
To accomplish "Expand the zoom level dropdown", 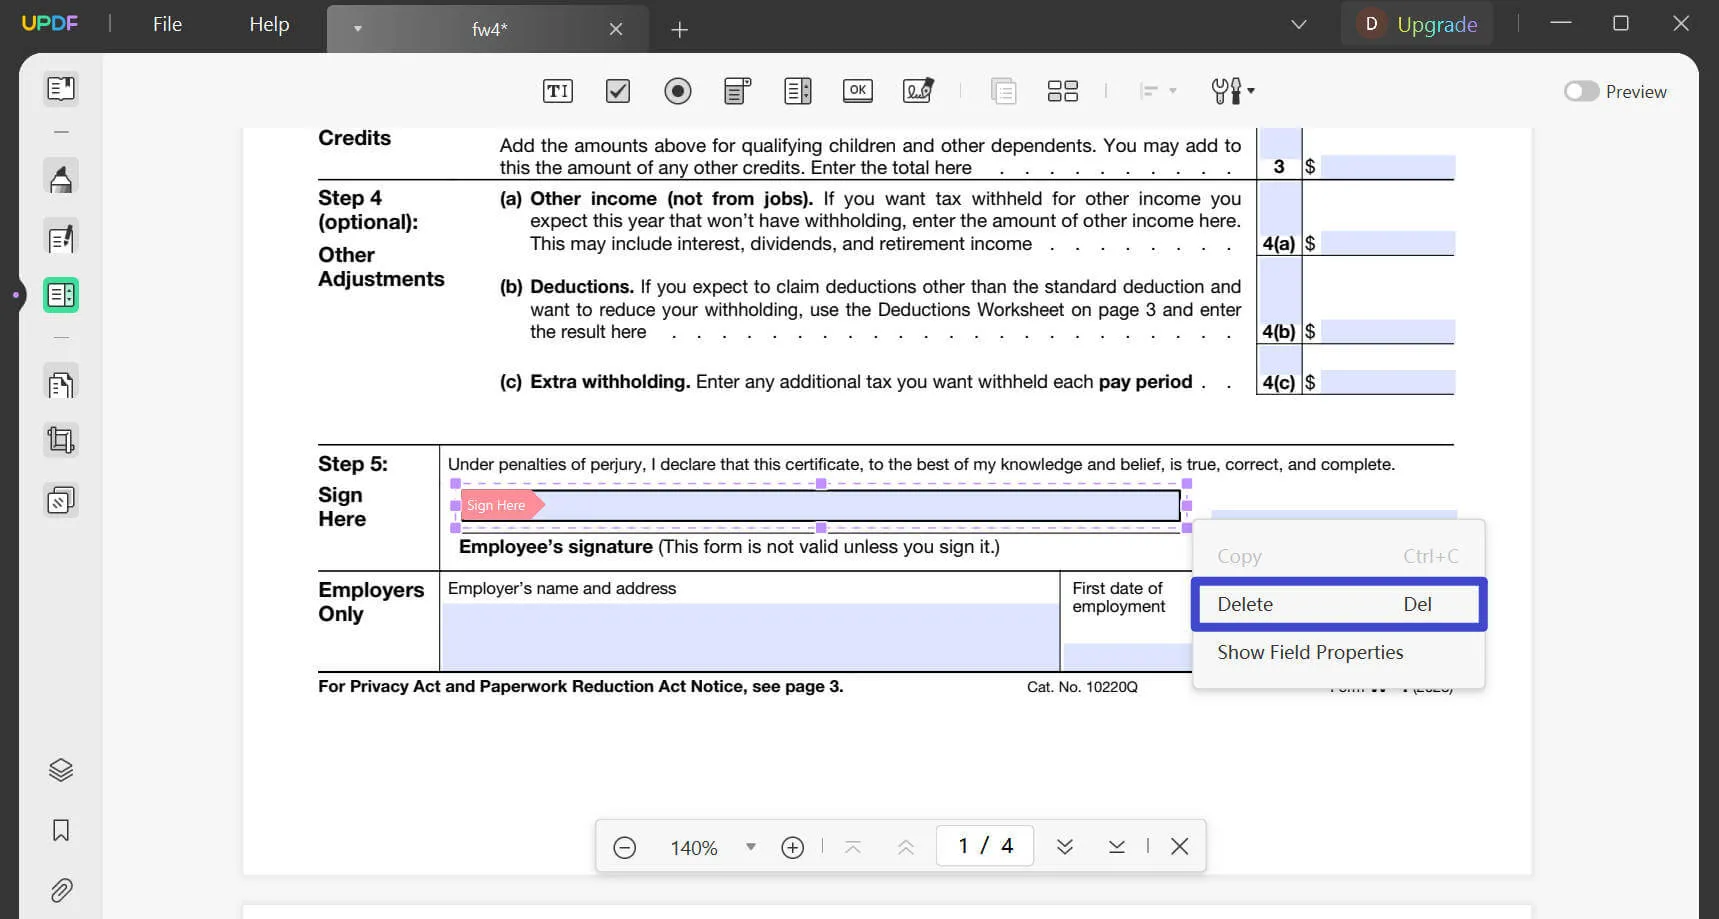I will 750,847.
